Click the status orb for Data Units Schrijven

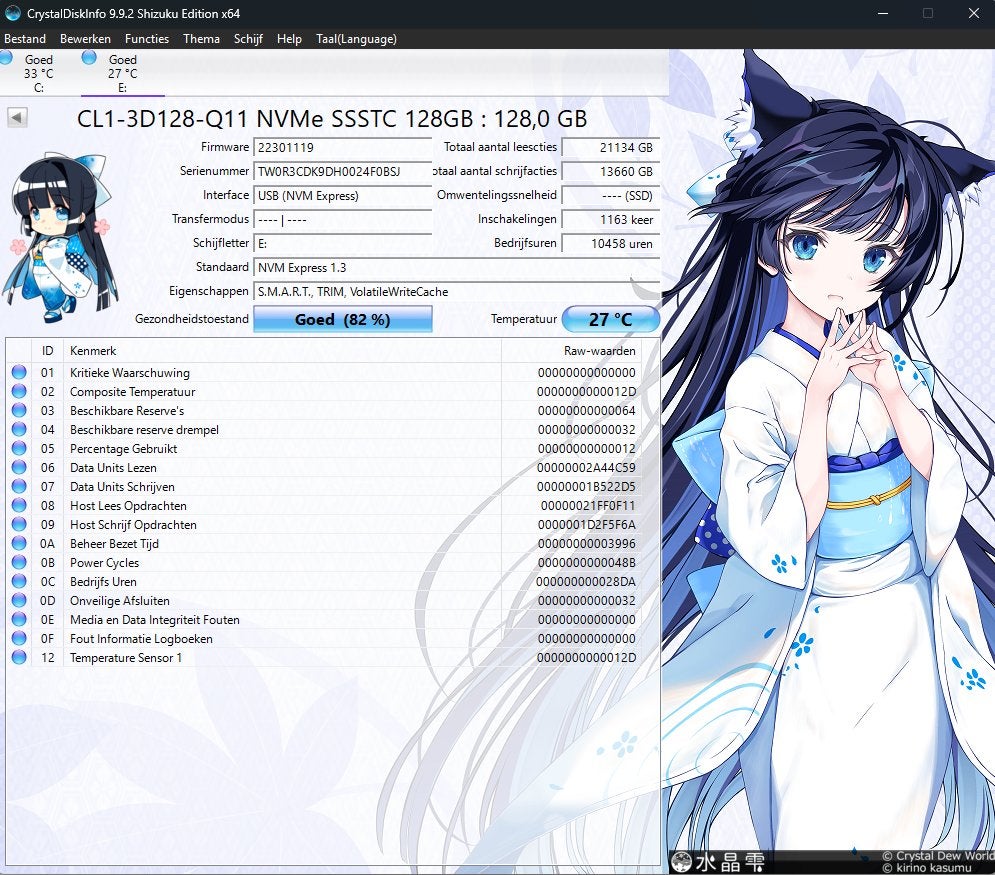[19, 487]
